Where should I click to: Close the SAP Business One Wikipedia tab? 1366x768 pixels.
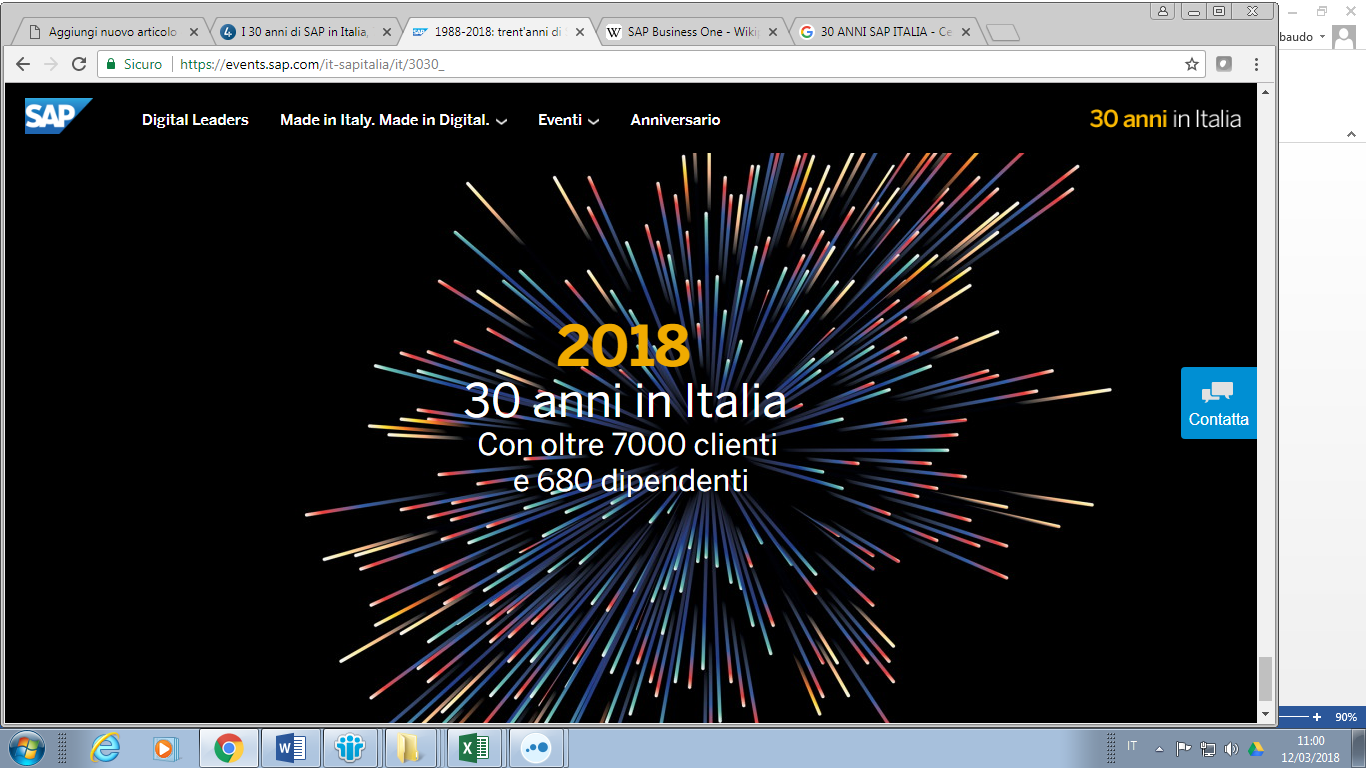pos(773,32)
